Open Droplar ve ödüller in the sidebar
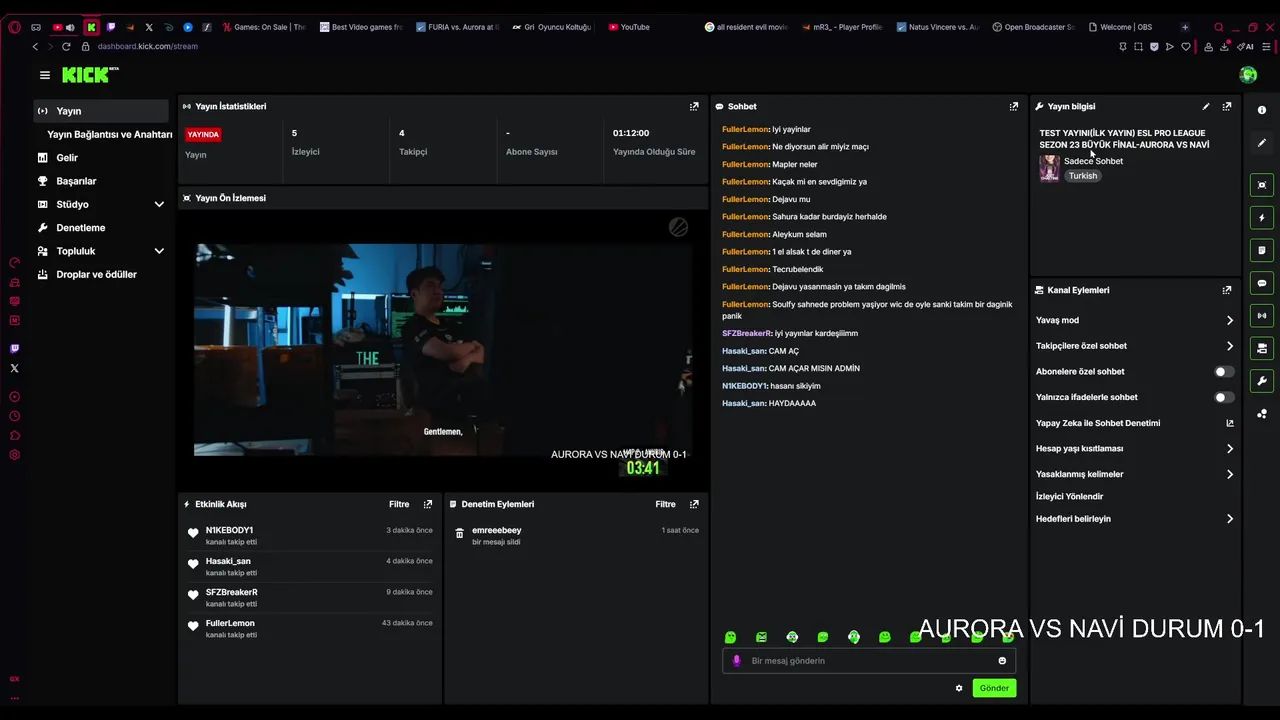The width and height of the screenshot is (1280, 720). tap(101, 274)
